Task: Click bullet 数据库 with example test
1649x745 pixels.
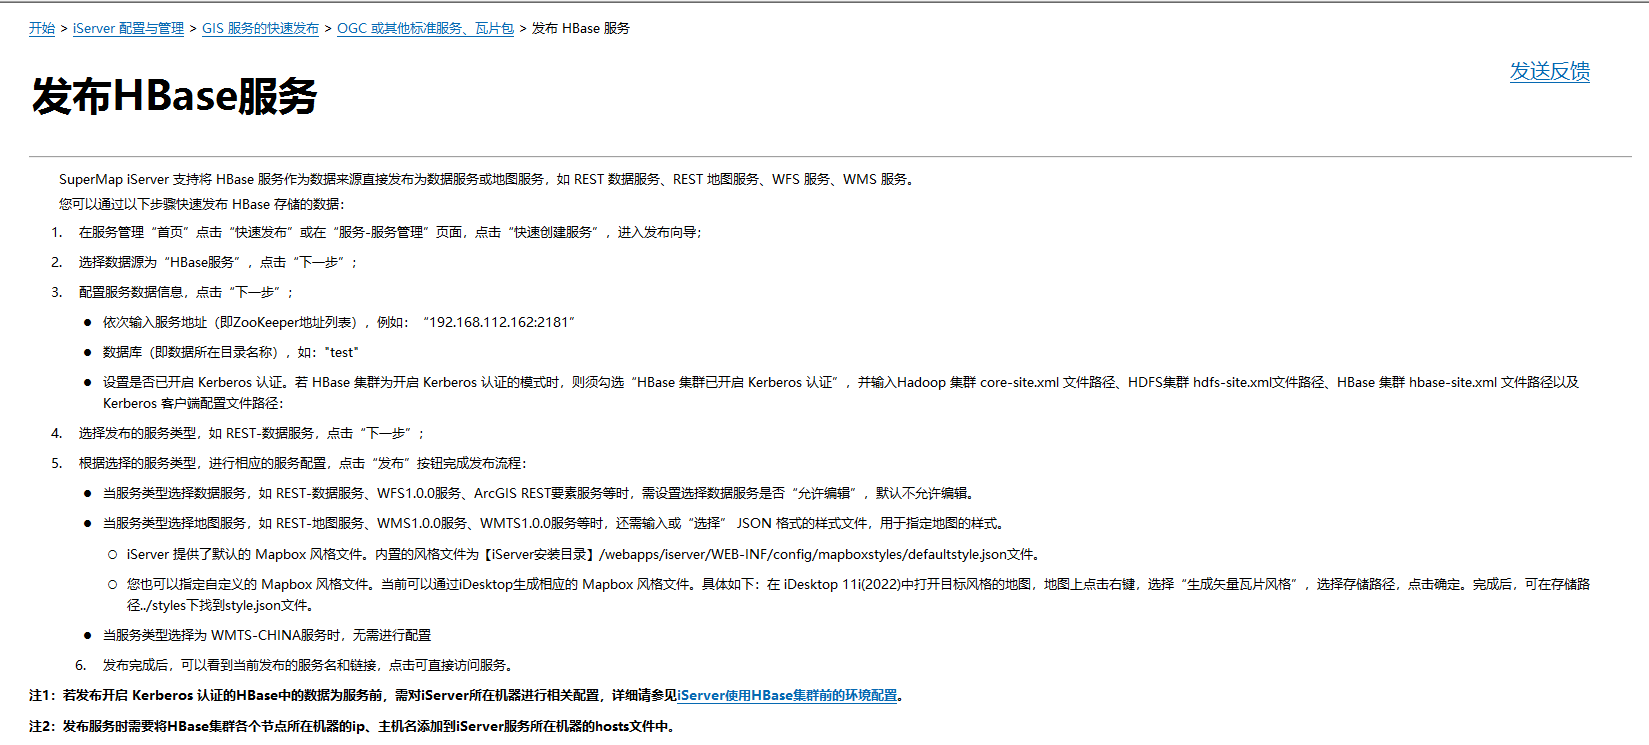Action: 231,352
